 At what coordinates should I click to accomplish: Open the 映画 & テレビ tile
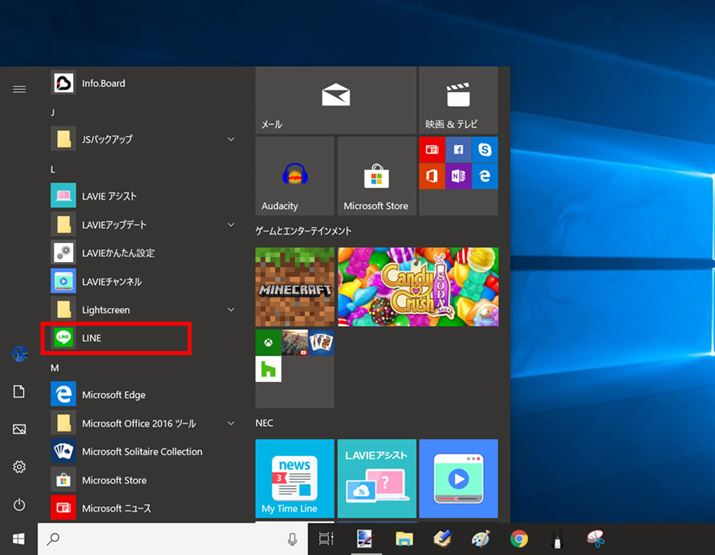pyautogui.click(x=458, y=100)
